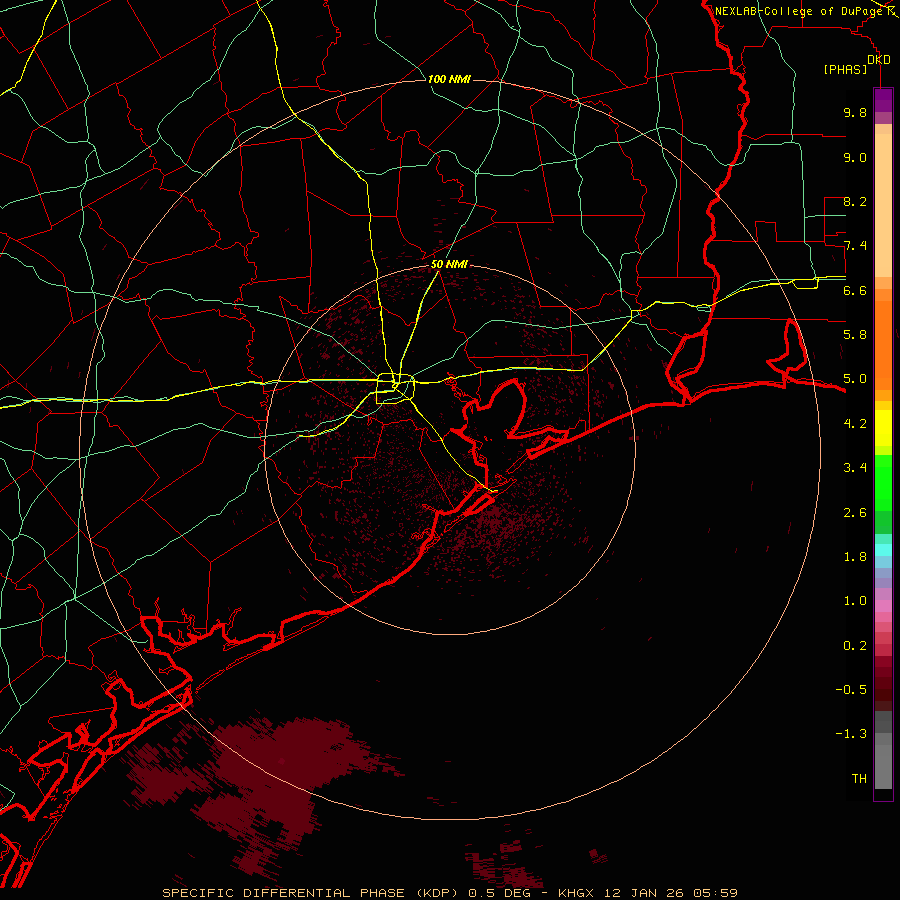900x900 pixels.
Task: Click the 7.4 scale value
Action: point(855,246)
